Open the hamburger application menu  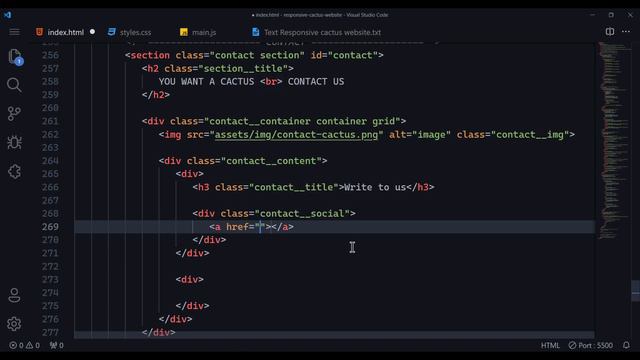coord(14,32)
